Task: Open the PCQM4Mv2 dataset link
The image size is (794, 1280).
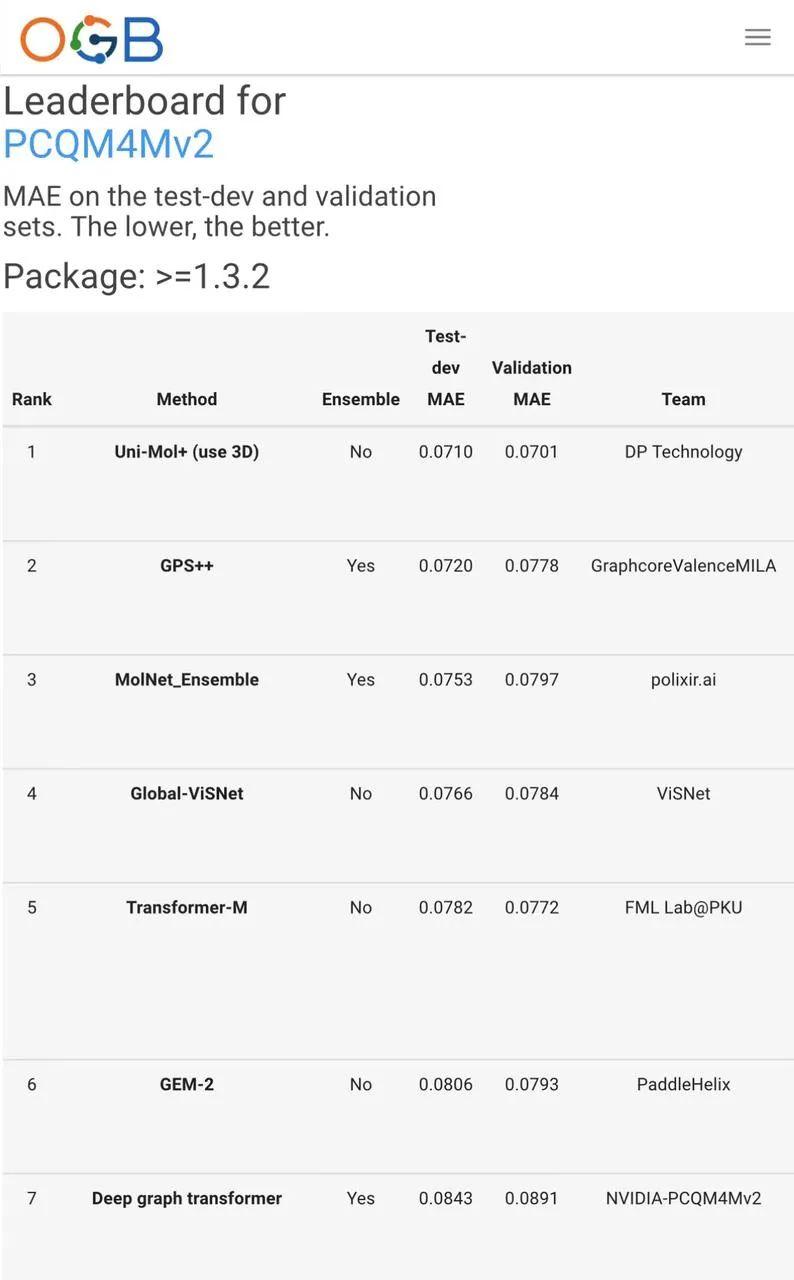Action: pyautogui.click(x=108, y=144)
